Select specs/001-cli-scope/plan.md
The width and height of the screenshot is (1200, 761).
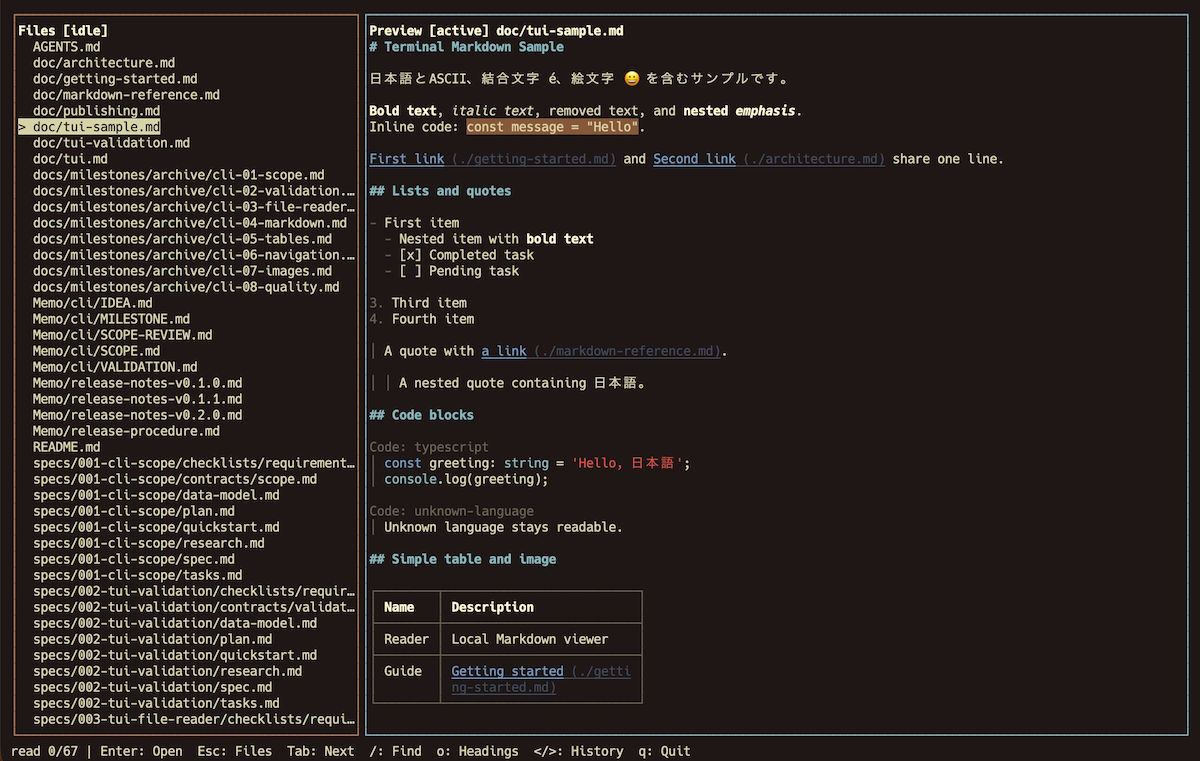pos(134,511)
